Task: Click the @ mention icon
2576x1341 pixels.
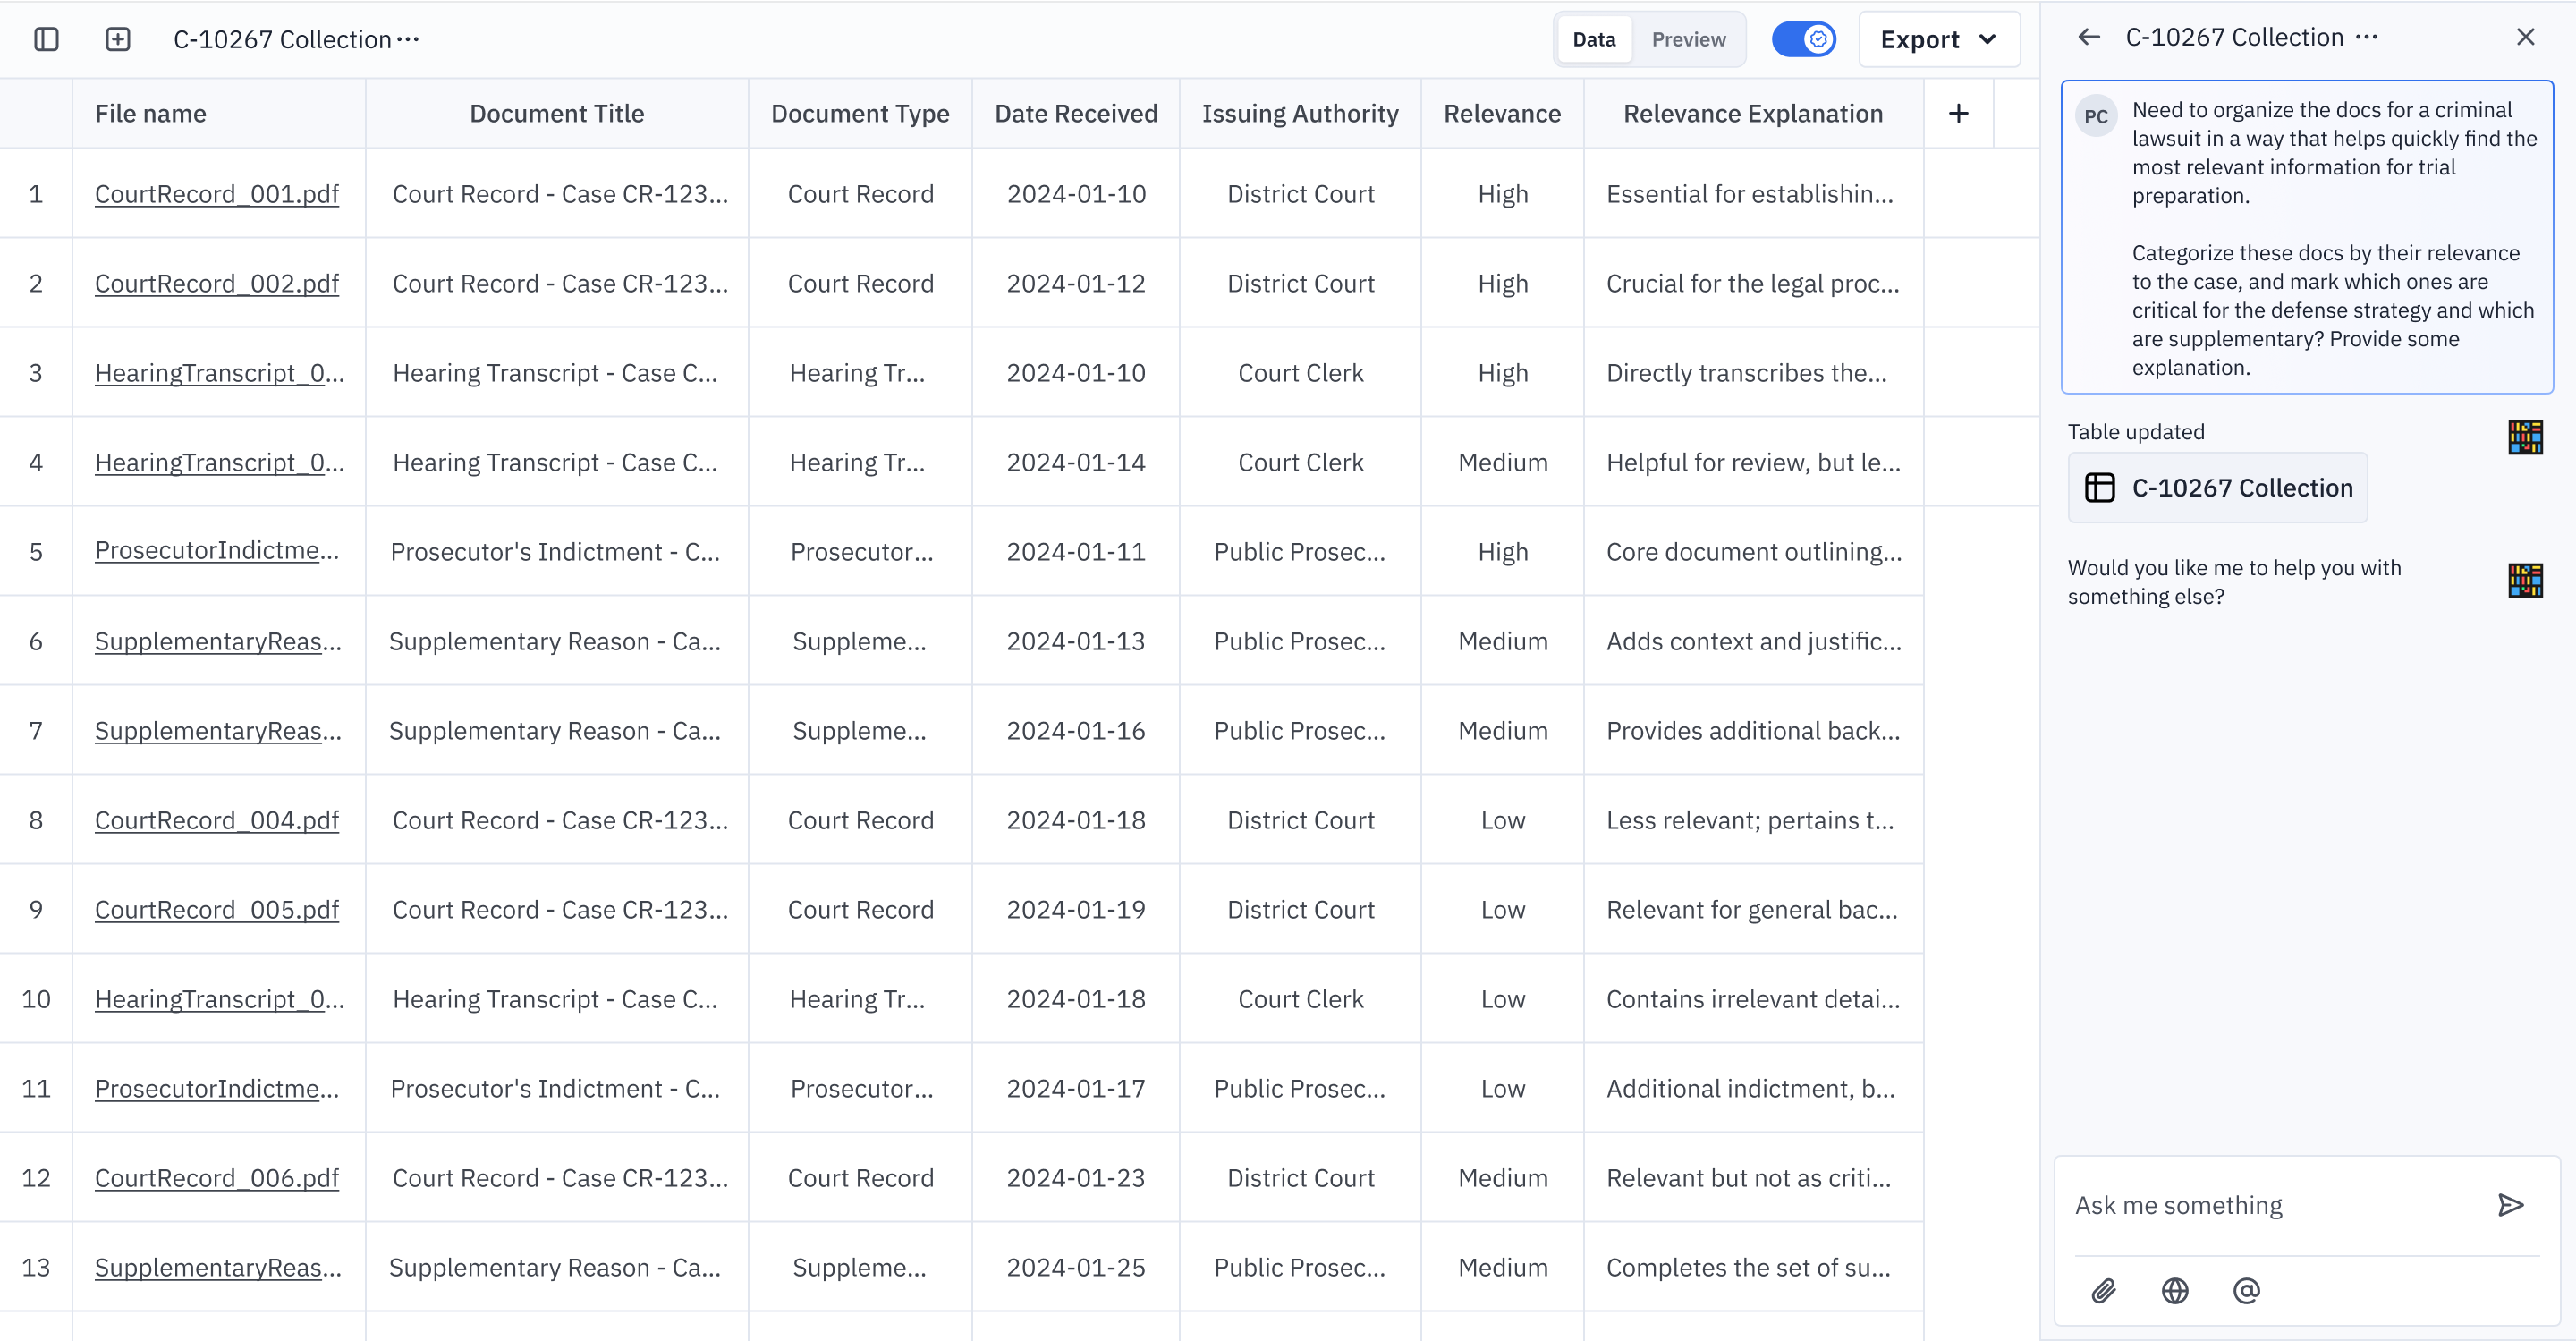Action: 2246,1290
